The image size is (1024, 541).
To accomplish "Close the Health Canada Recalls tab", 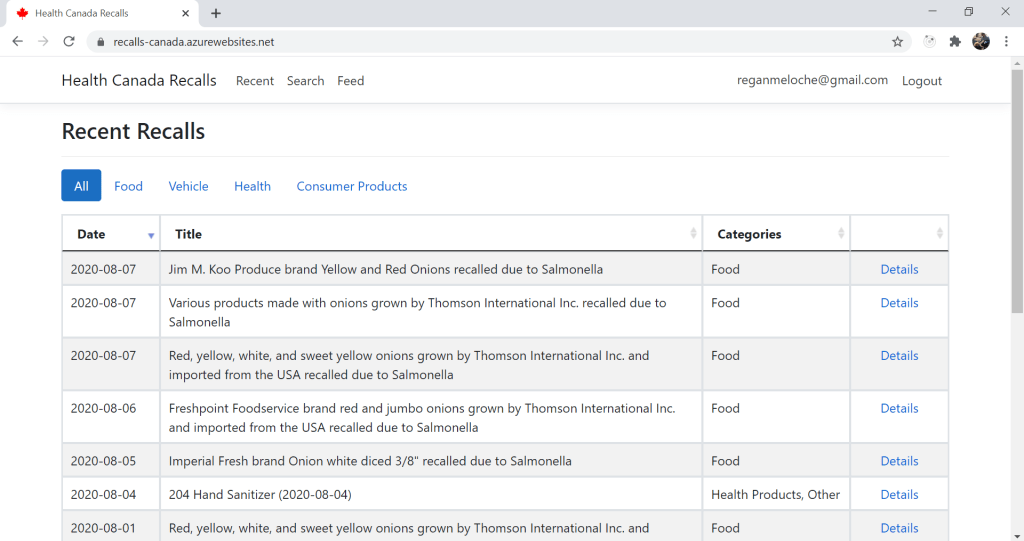I will coord(187,13).
